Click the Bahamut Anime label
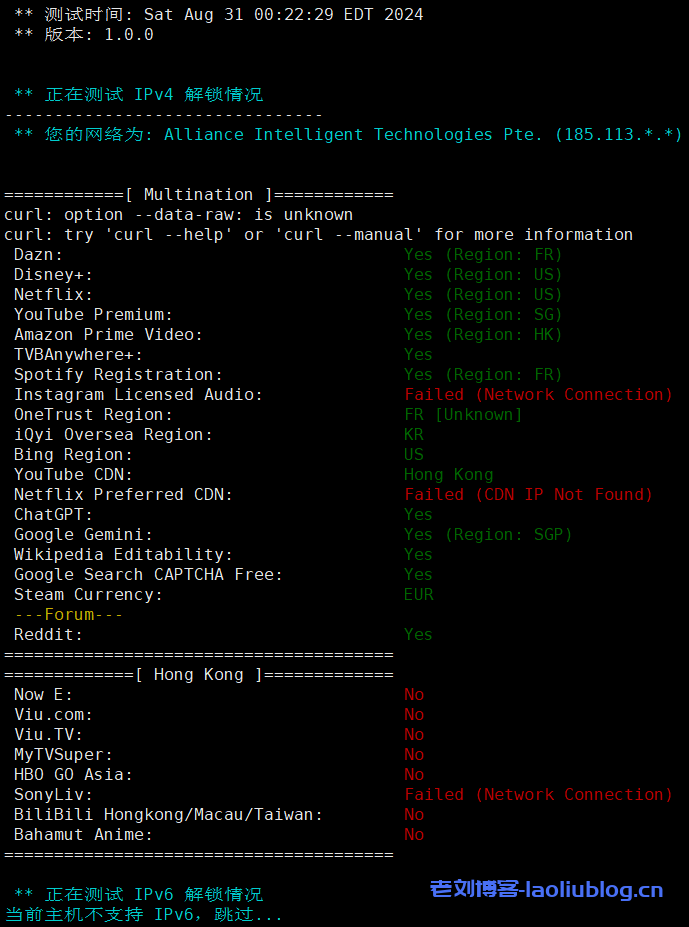Viewport: 689px width, 927px height. [x=83, y=834]
